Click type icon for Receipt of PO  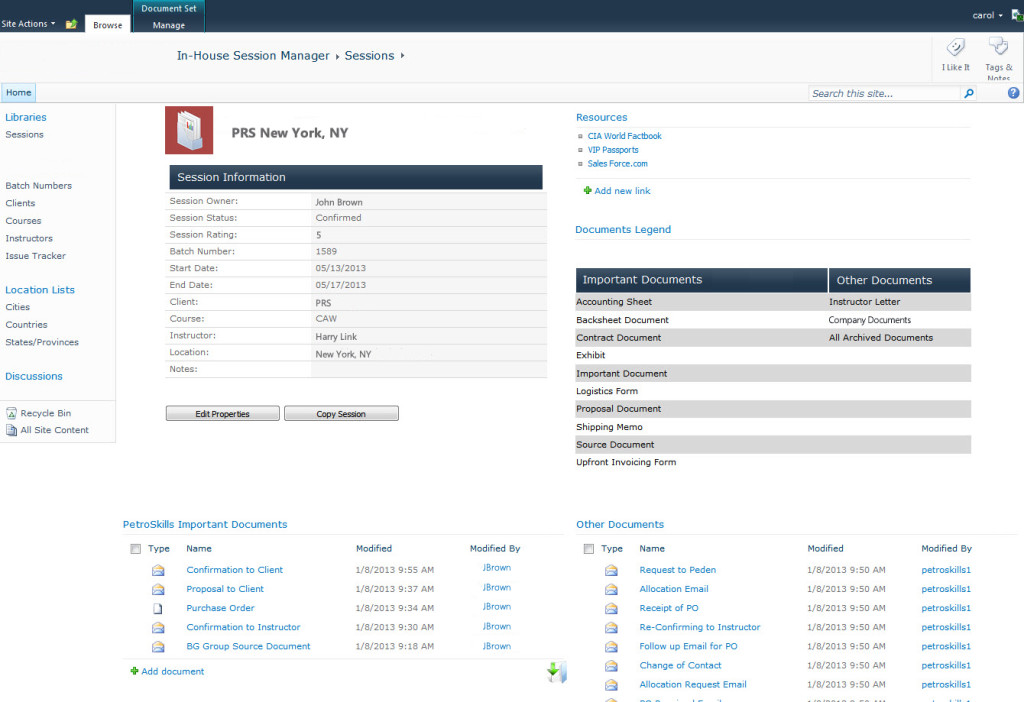[611, 609]
